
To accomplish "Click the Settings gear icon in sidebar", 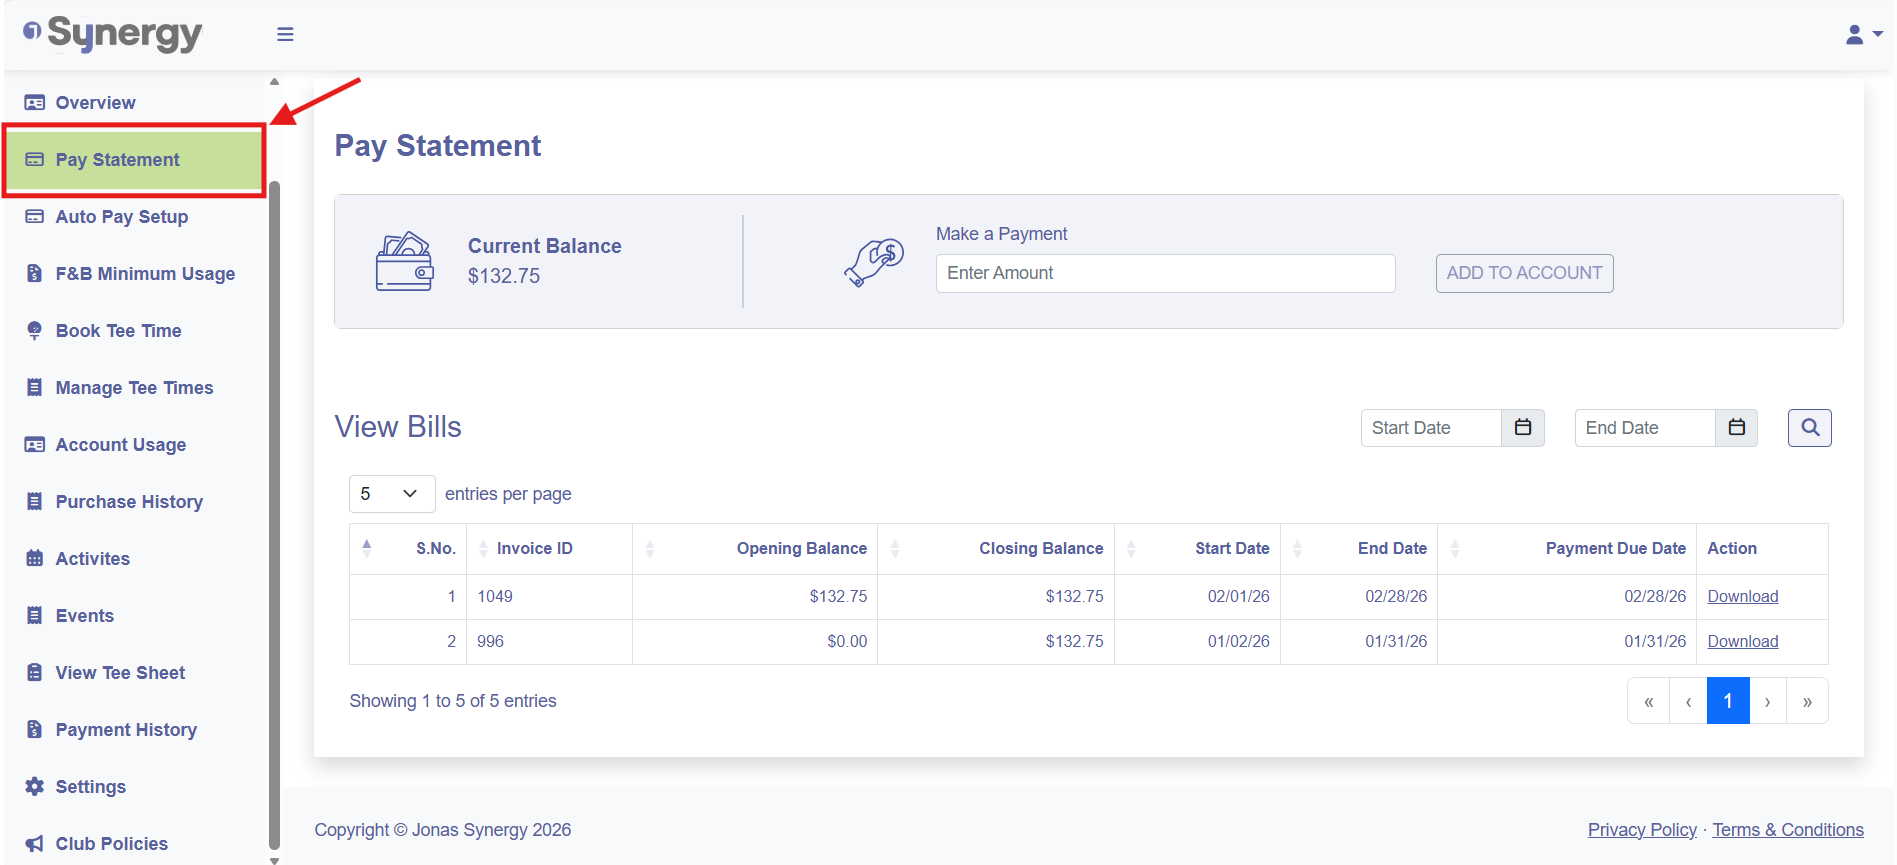I will (x=35, y=787).
